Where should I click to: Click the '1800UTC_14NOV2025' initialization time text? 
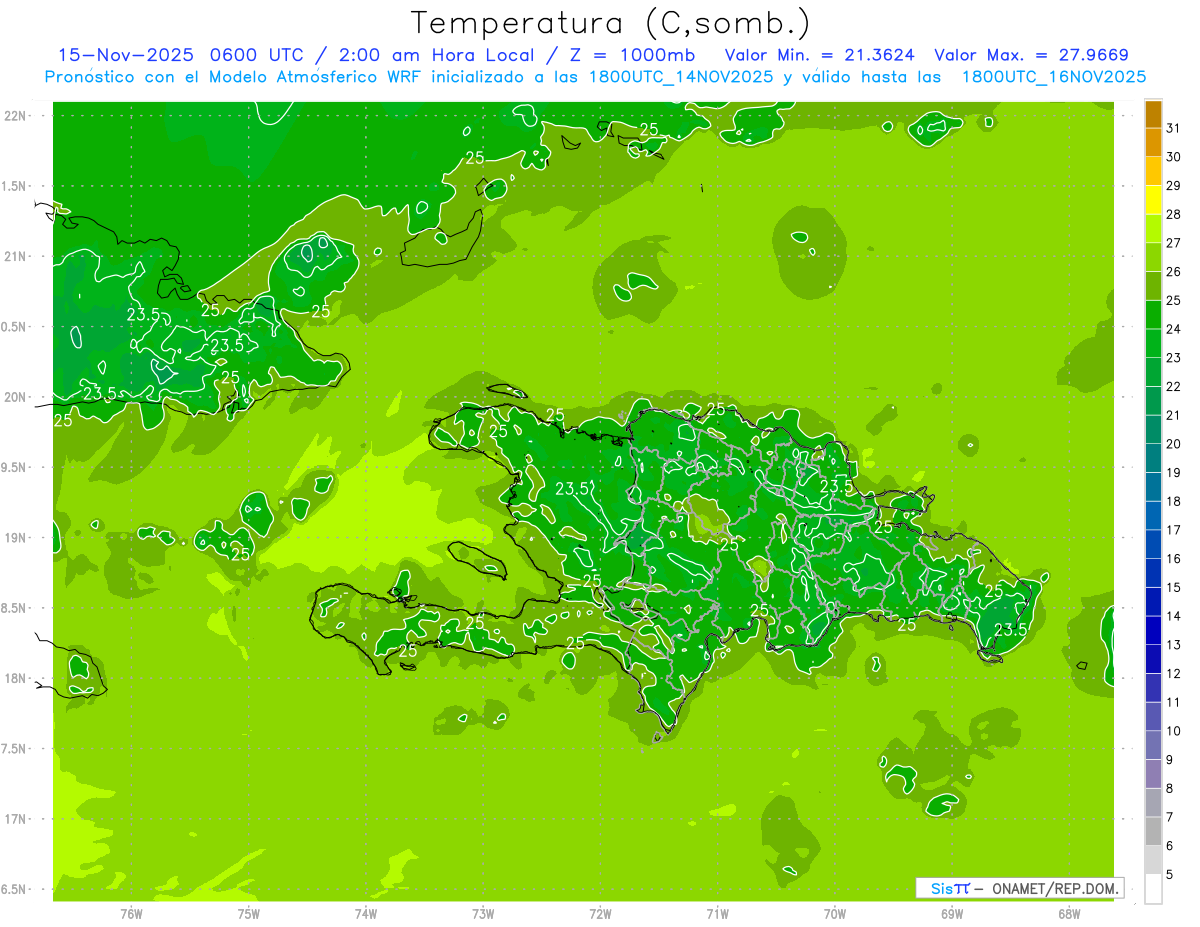tap(684, 77)
